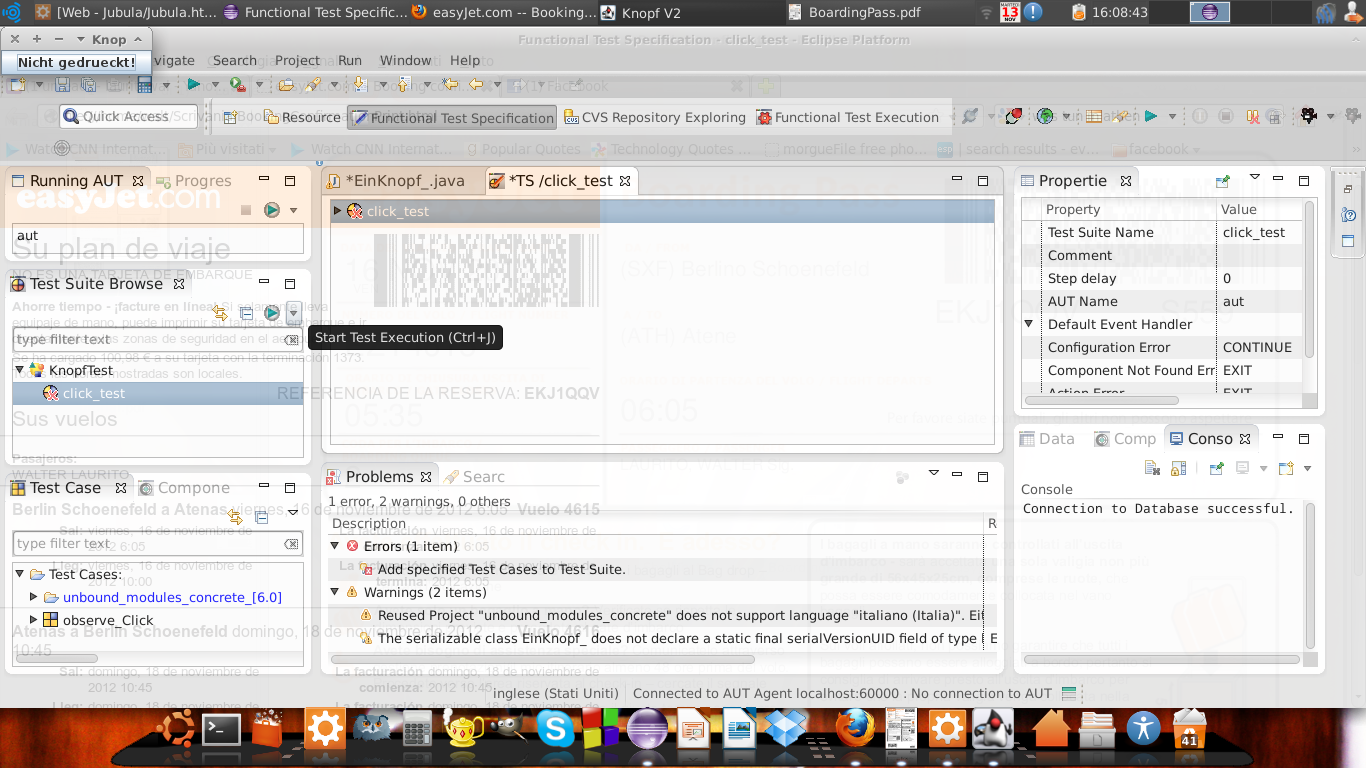Open the terminal from the dock
The image size is (1366, 768).
coord(221,729)
